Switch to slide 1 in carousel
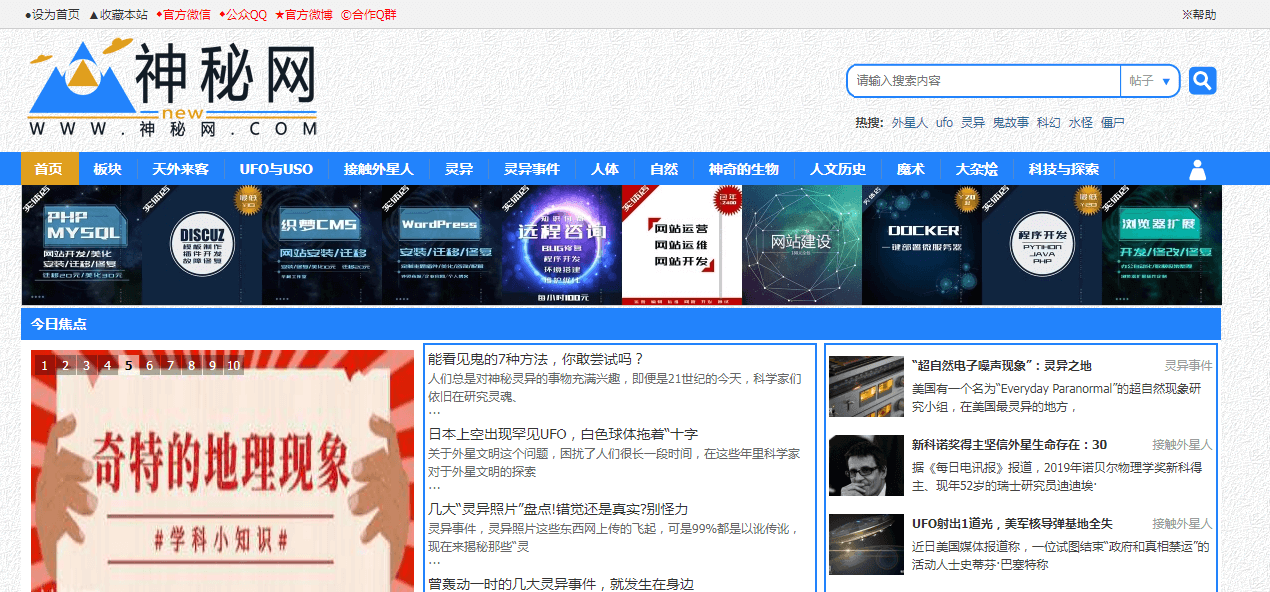 tap(45, 366)
